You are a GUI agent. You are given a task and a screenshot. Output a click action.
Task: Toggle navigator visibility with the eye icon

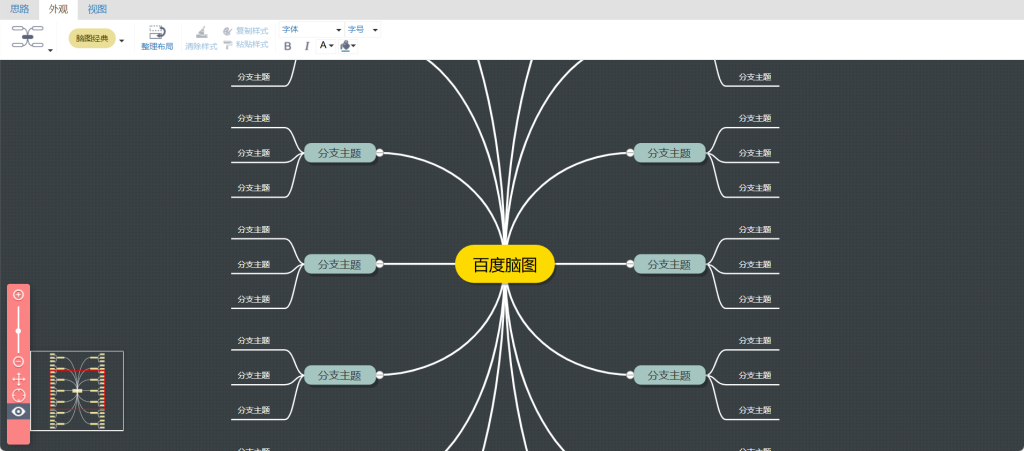click(18, 411)
